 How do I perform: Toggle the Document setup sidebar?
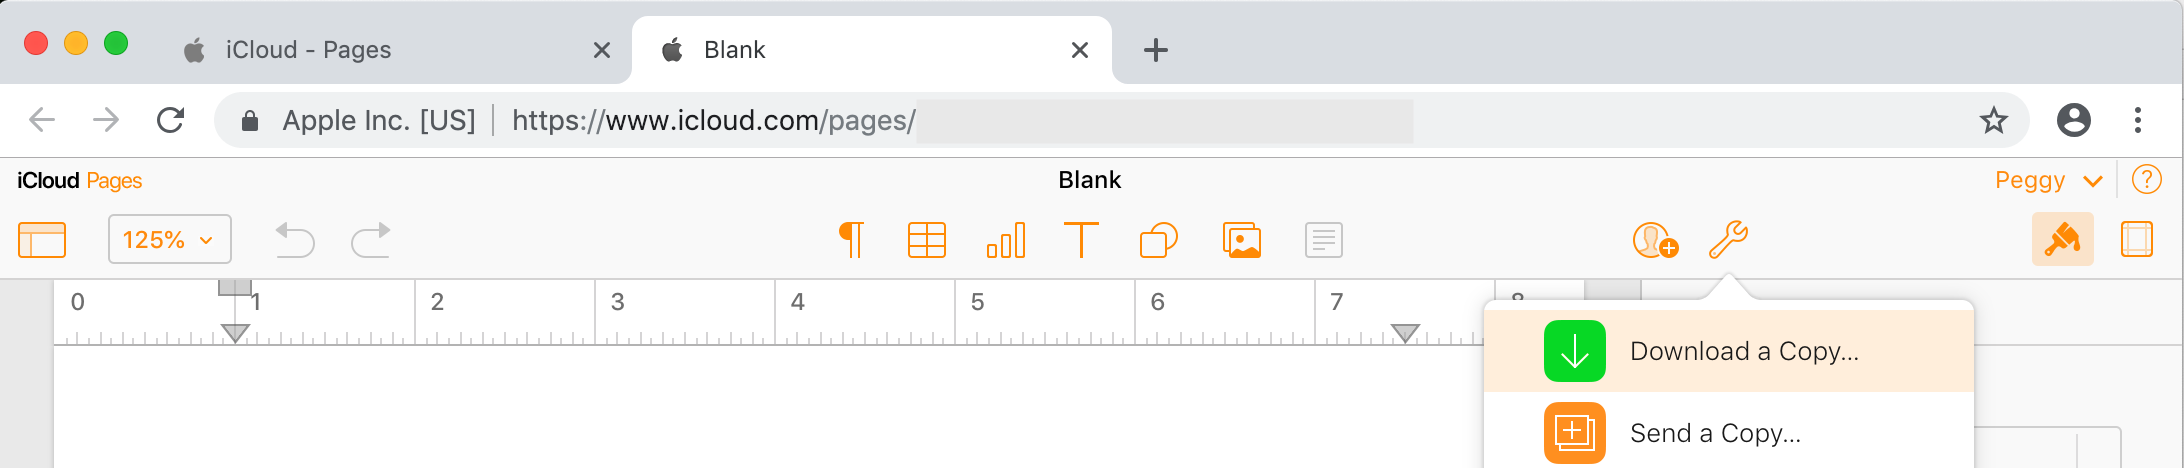tap(2136, 240)
